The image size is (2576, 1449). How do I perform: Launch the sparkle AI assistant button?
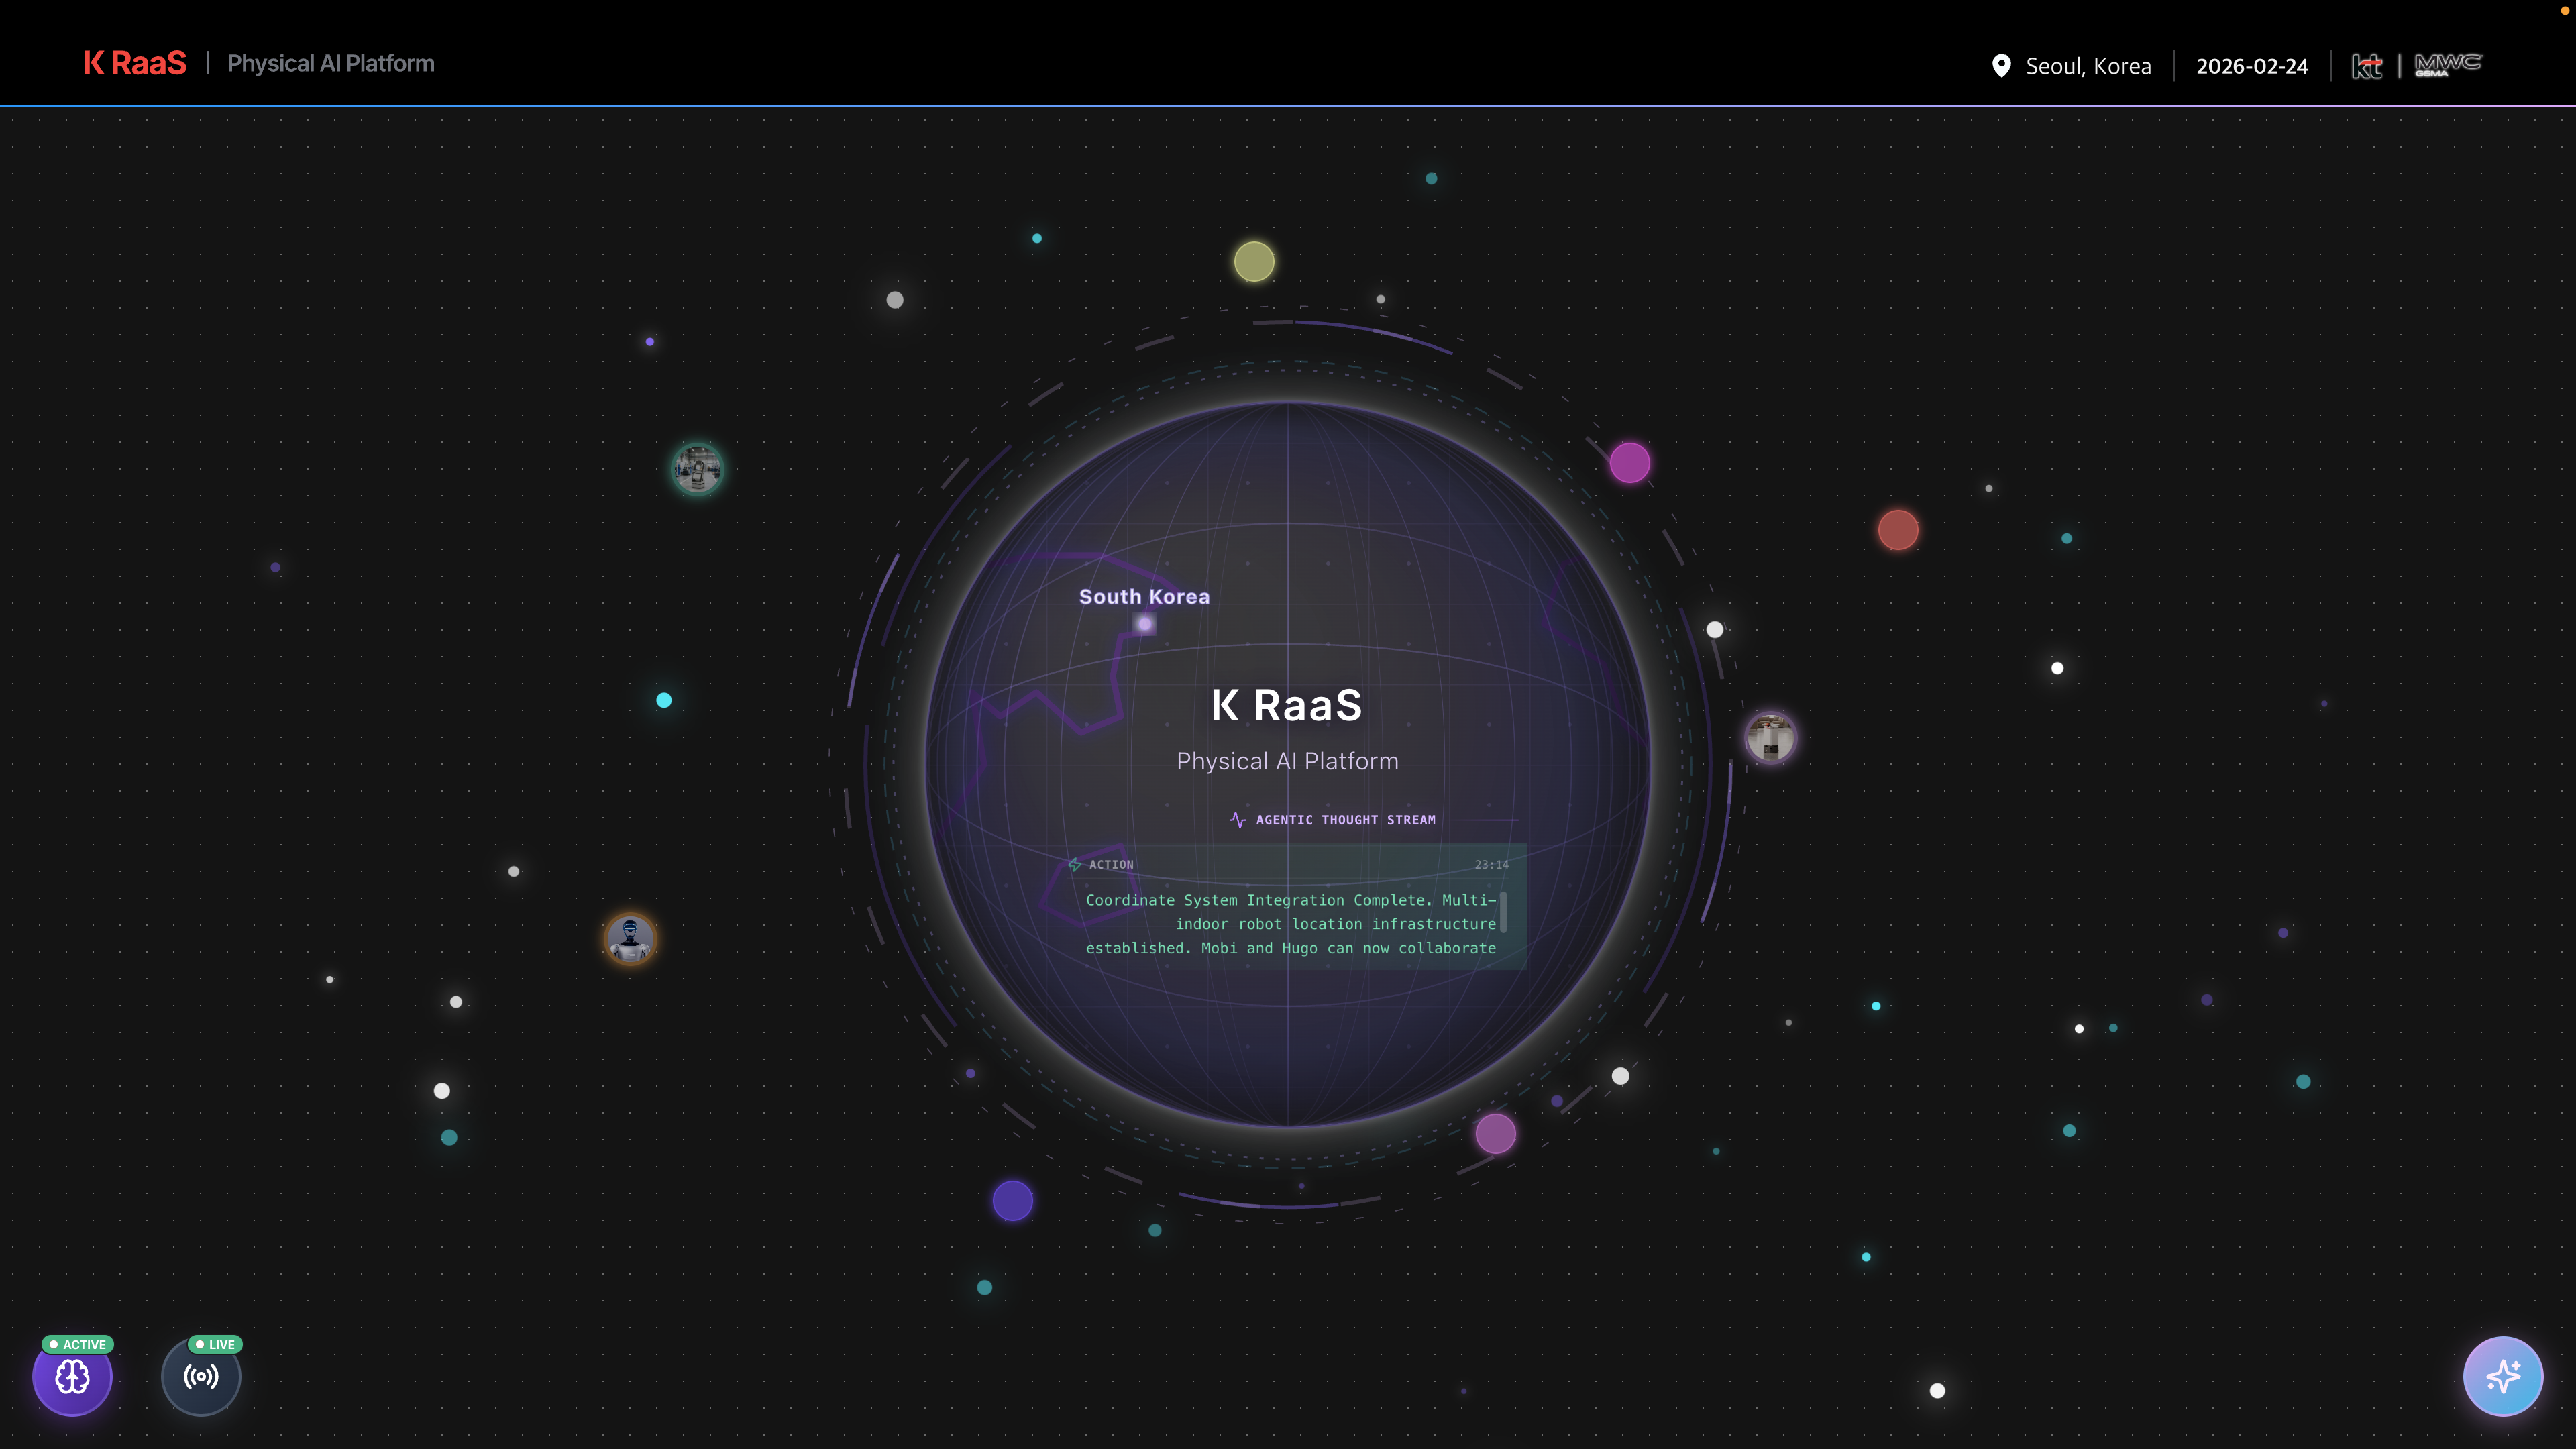tap(2503, 1376)
